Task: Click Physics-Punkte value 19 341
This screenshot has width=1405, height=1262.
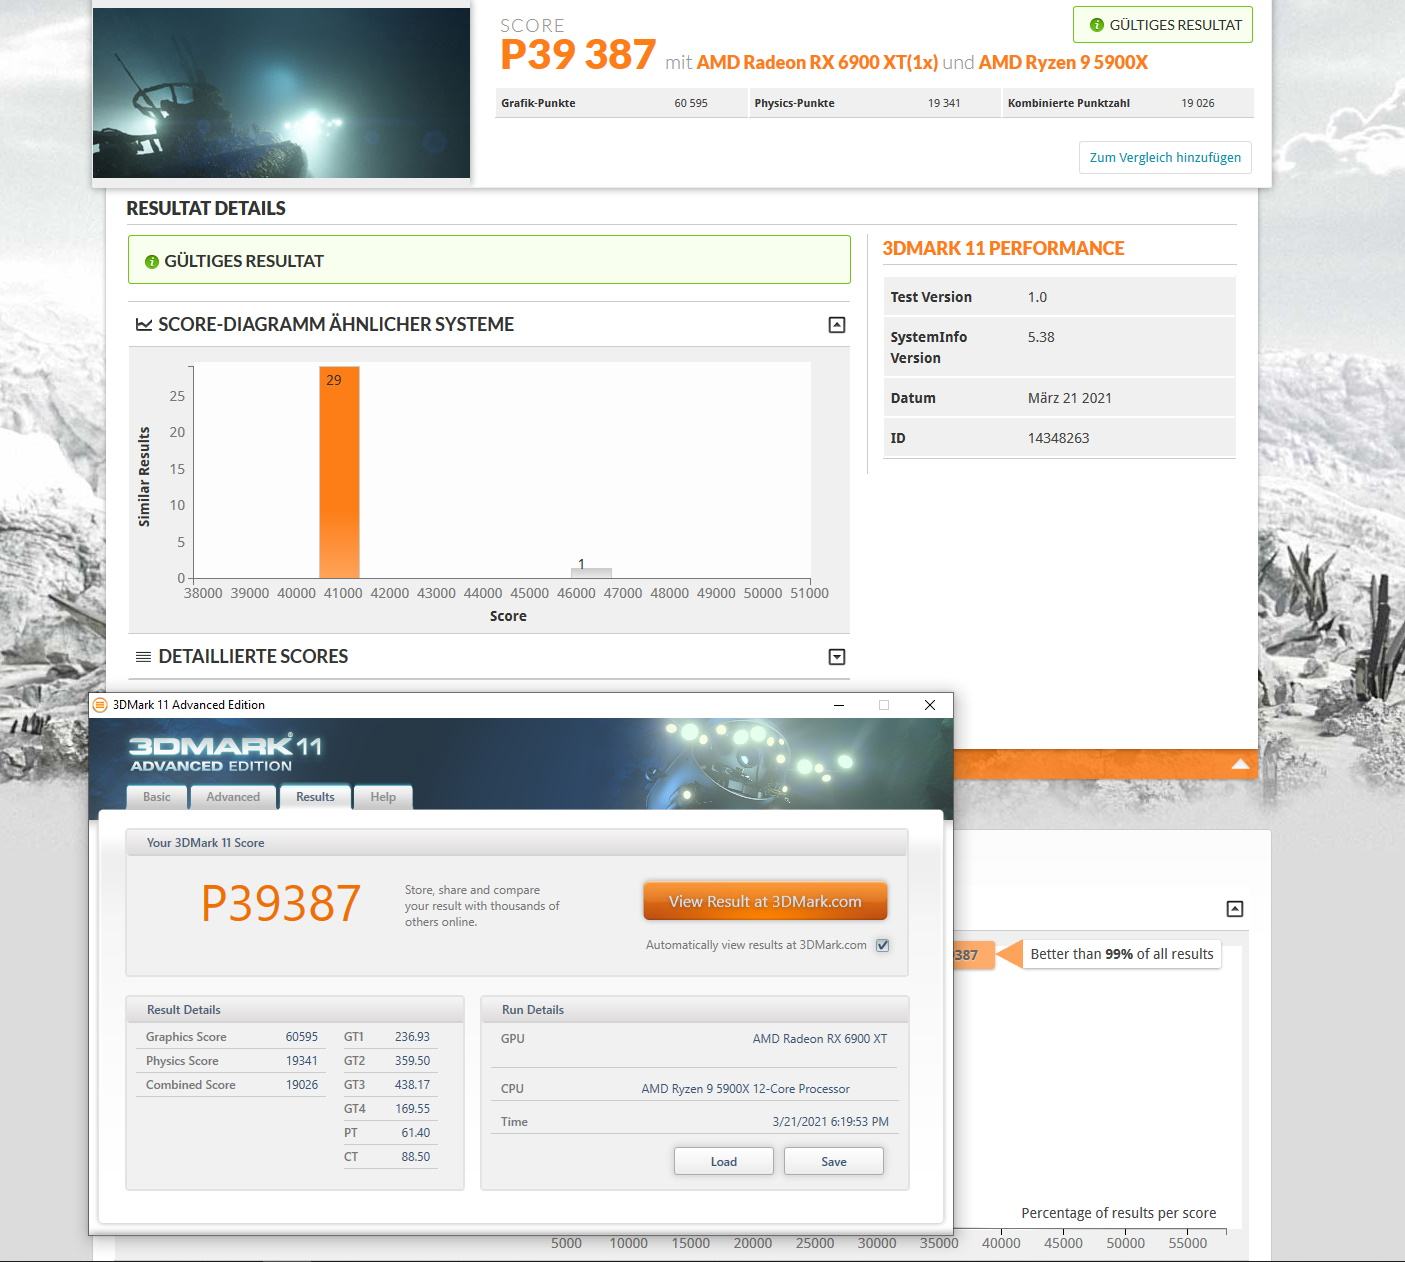Action: click(944, 103)
